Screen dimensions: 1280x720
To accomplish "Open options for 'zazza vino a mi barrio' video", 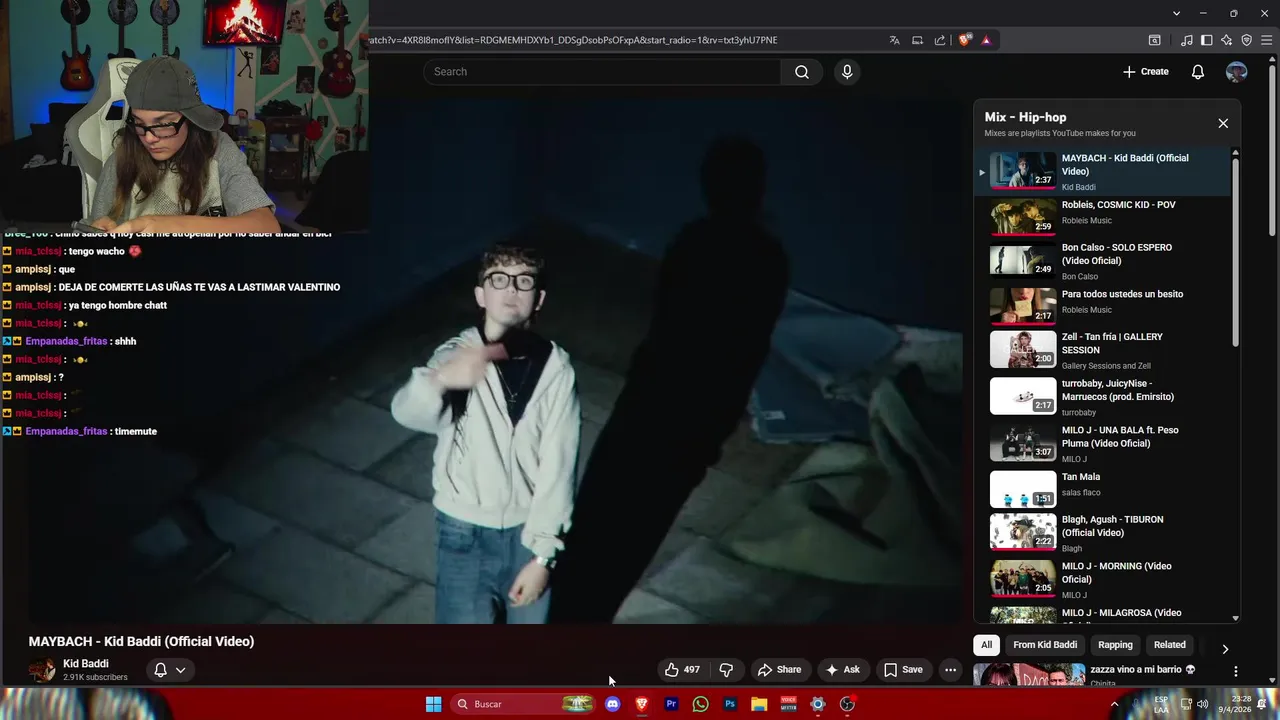I will [1235, 671].
